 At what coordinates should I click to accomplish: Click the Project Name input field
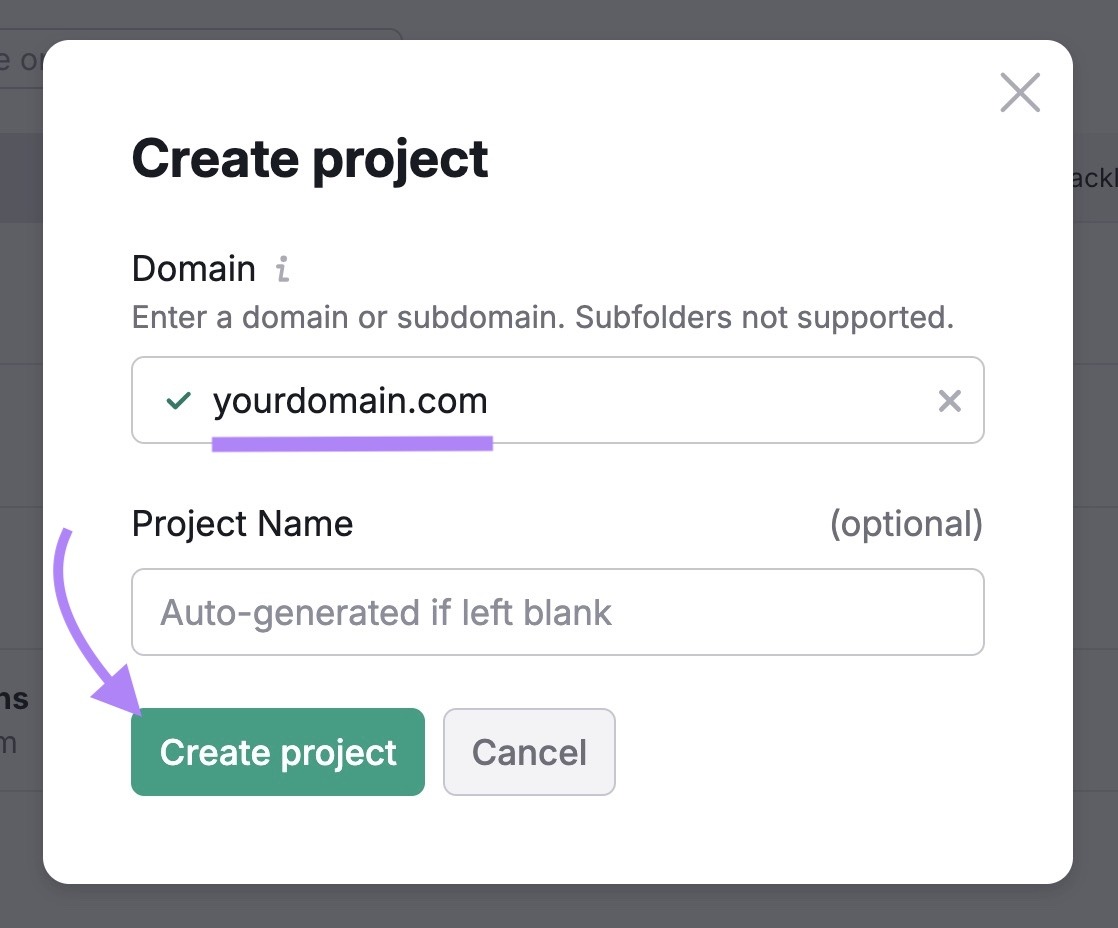[x=557, y=612]
